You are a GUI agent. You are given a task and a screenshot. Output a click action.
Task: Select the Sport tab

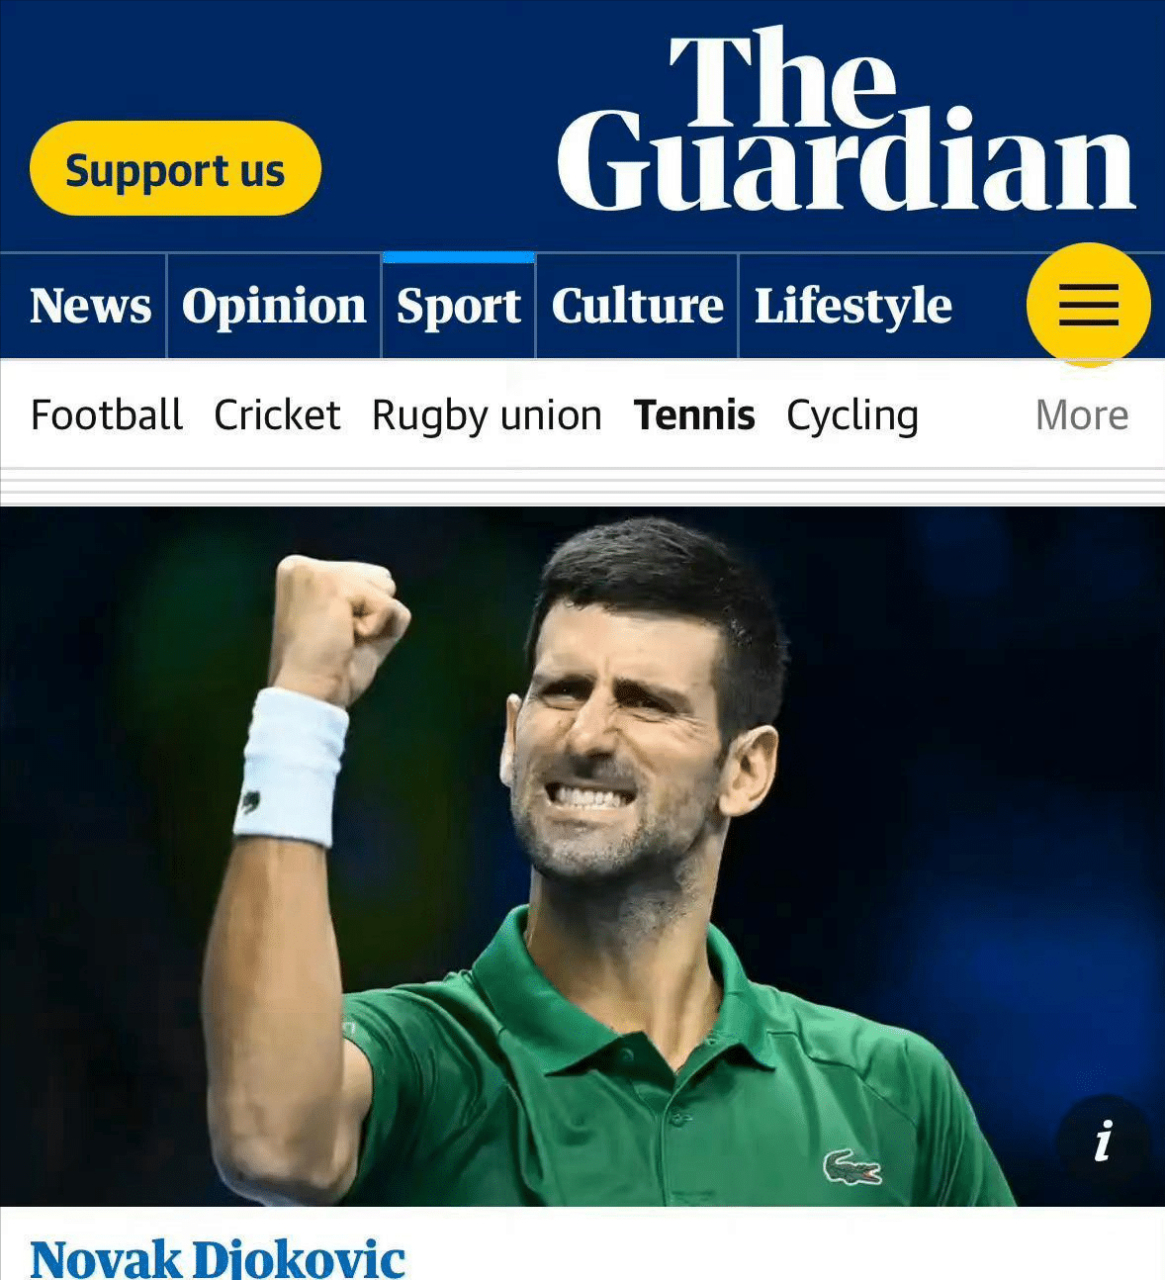coord(458,306)
